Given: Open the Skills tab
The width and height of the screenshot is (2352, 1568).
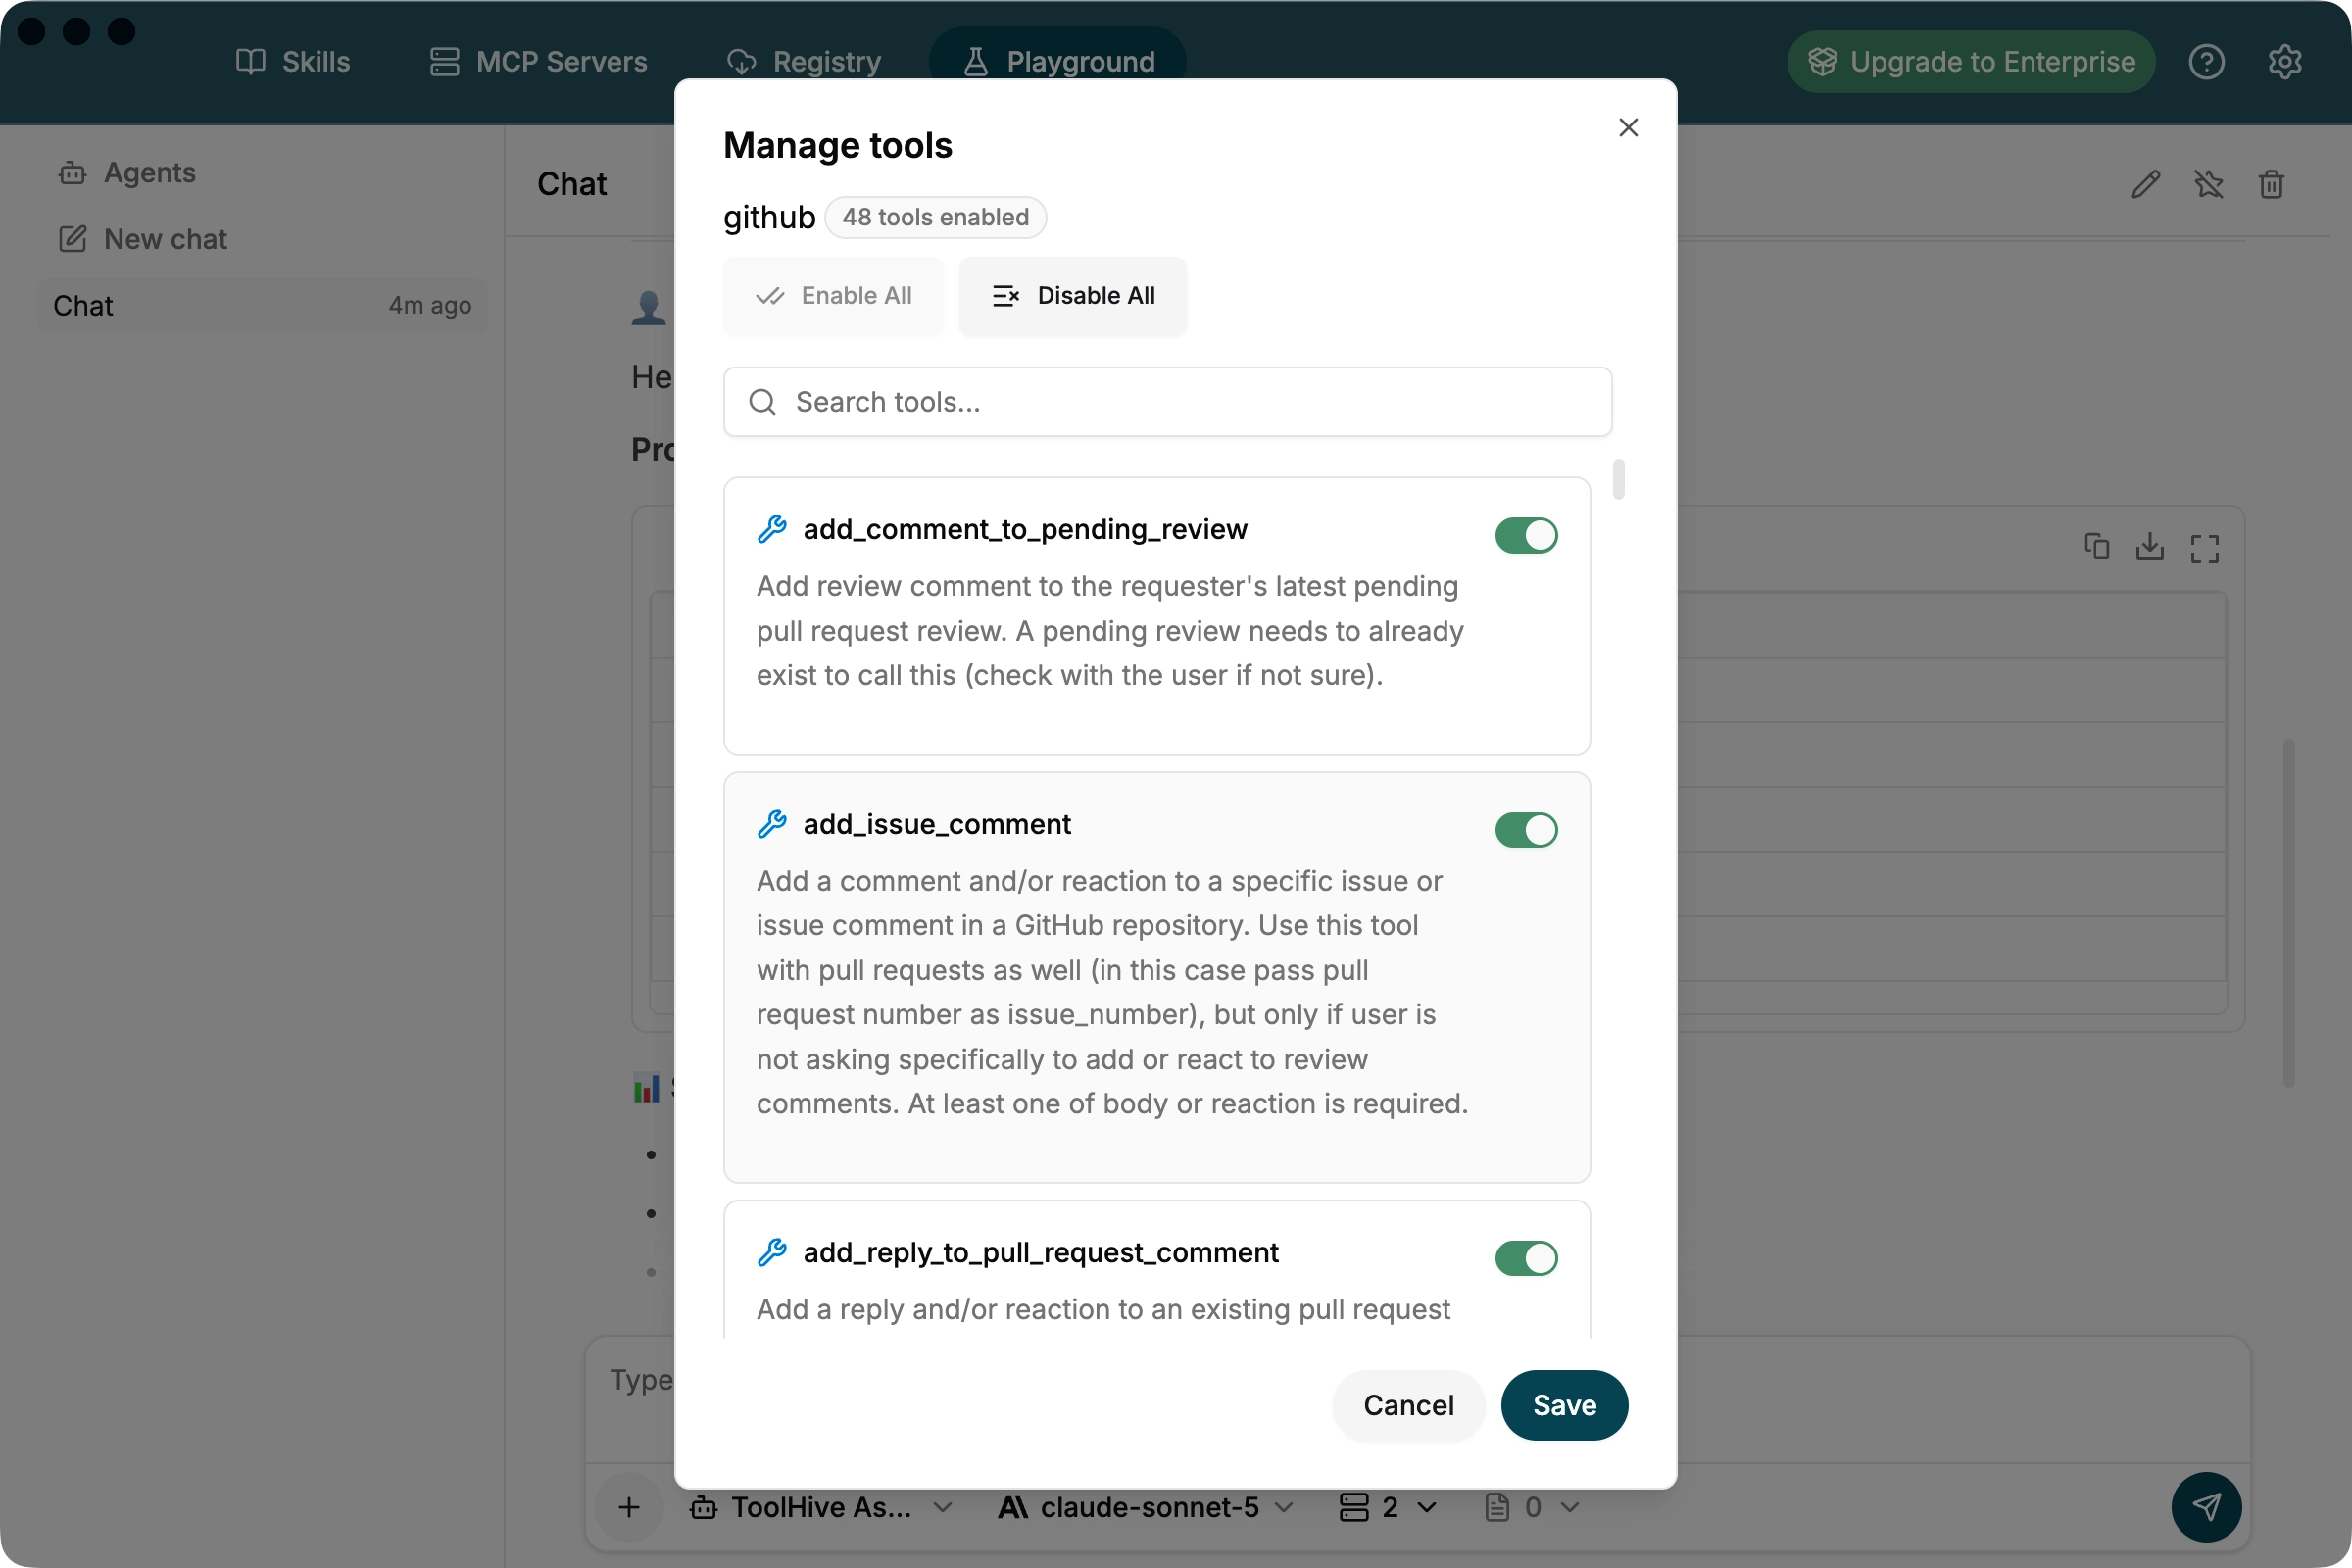Looking at the screenshot, I should [293, 62].
